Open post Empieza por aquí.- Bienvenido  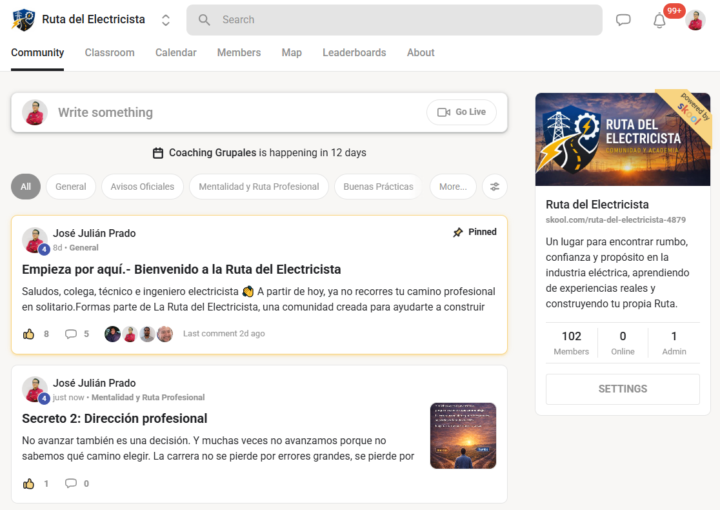pyautogui.click(x=181, y=269)
